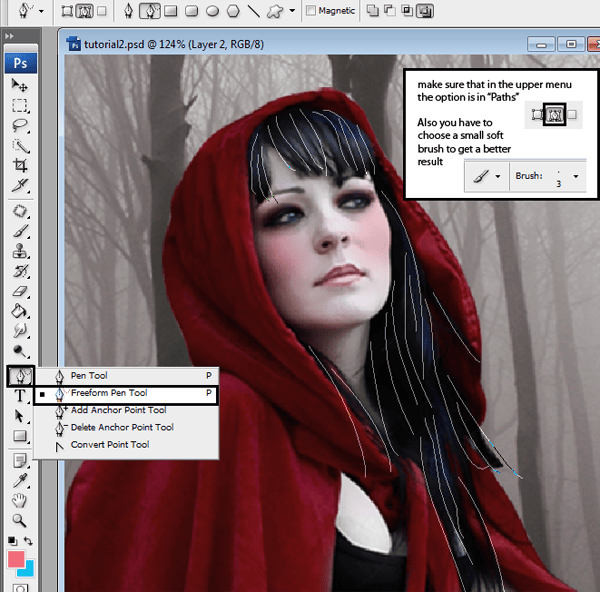Select the Zoom magnifier tool
The height and width of the screenshot is (592, 600).
(19, 520)
